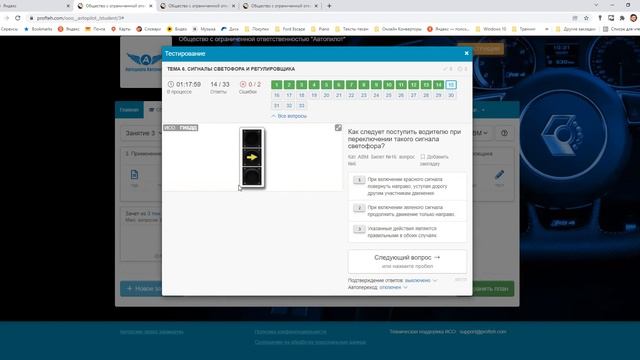The image size is (640, 360).
Task: Jump to question 20 in the grid
Action: click(x=327, y=96)
